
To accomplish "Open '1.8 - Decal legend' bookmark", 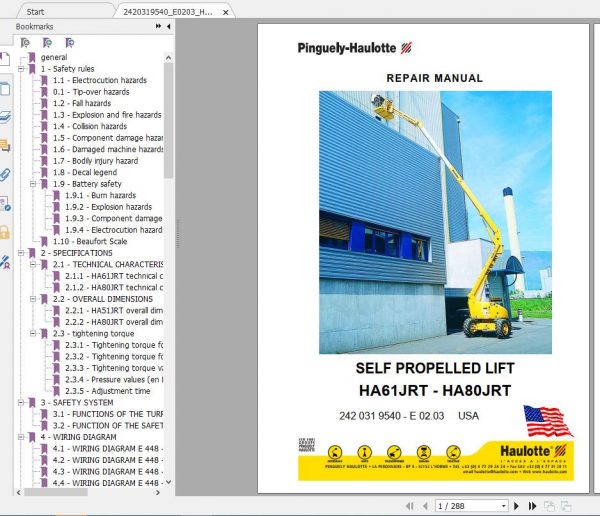I will (85, 172).
